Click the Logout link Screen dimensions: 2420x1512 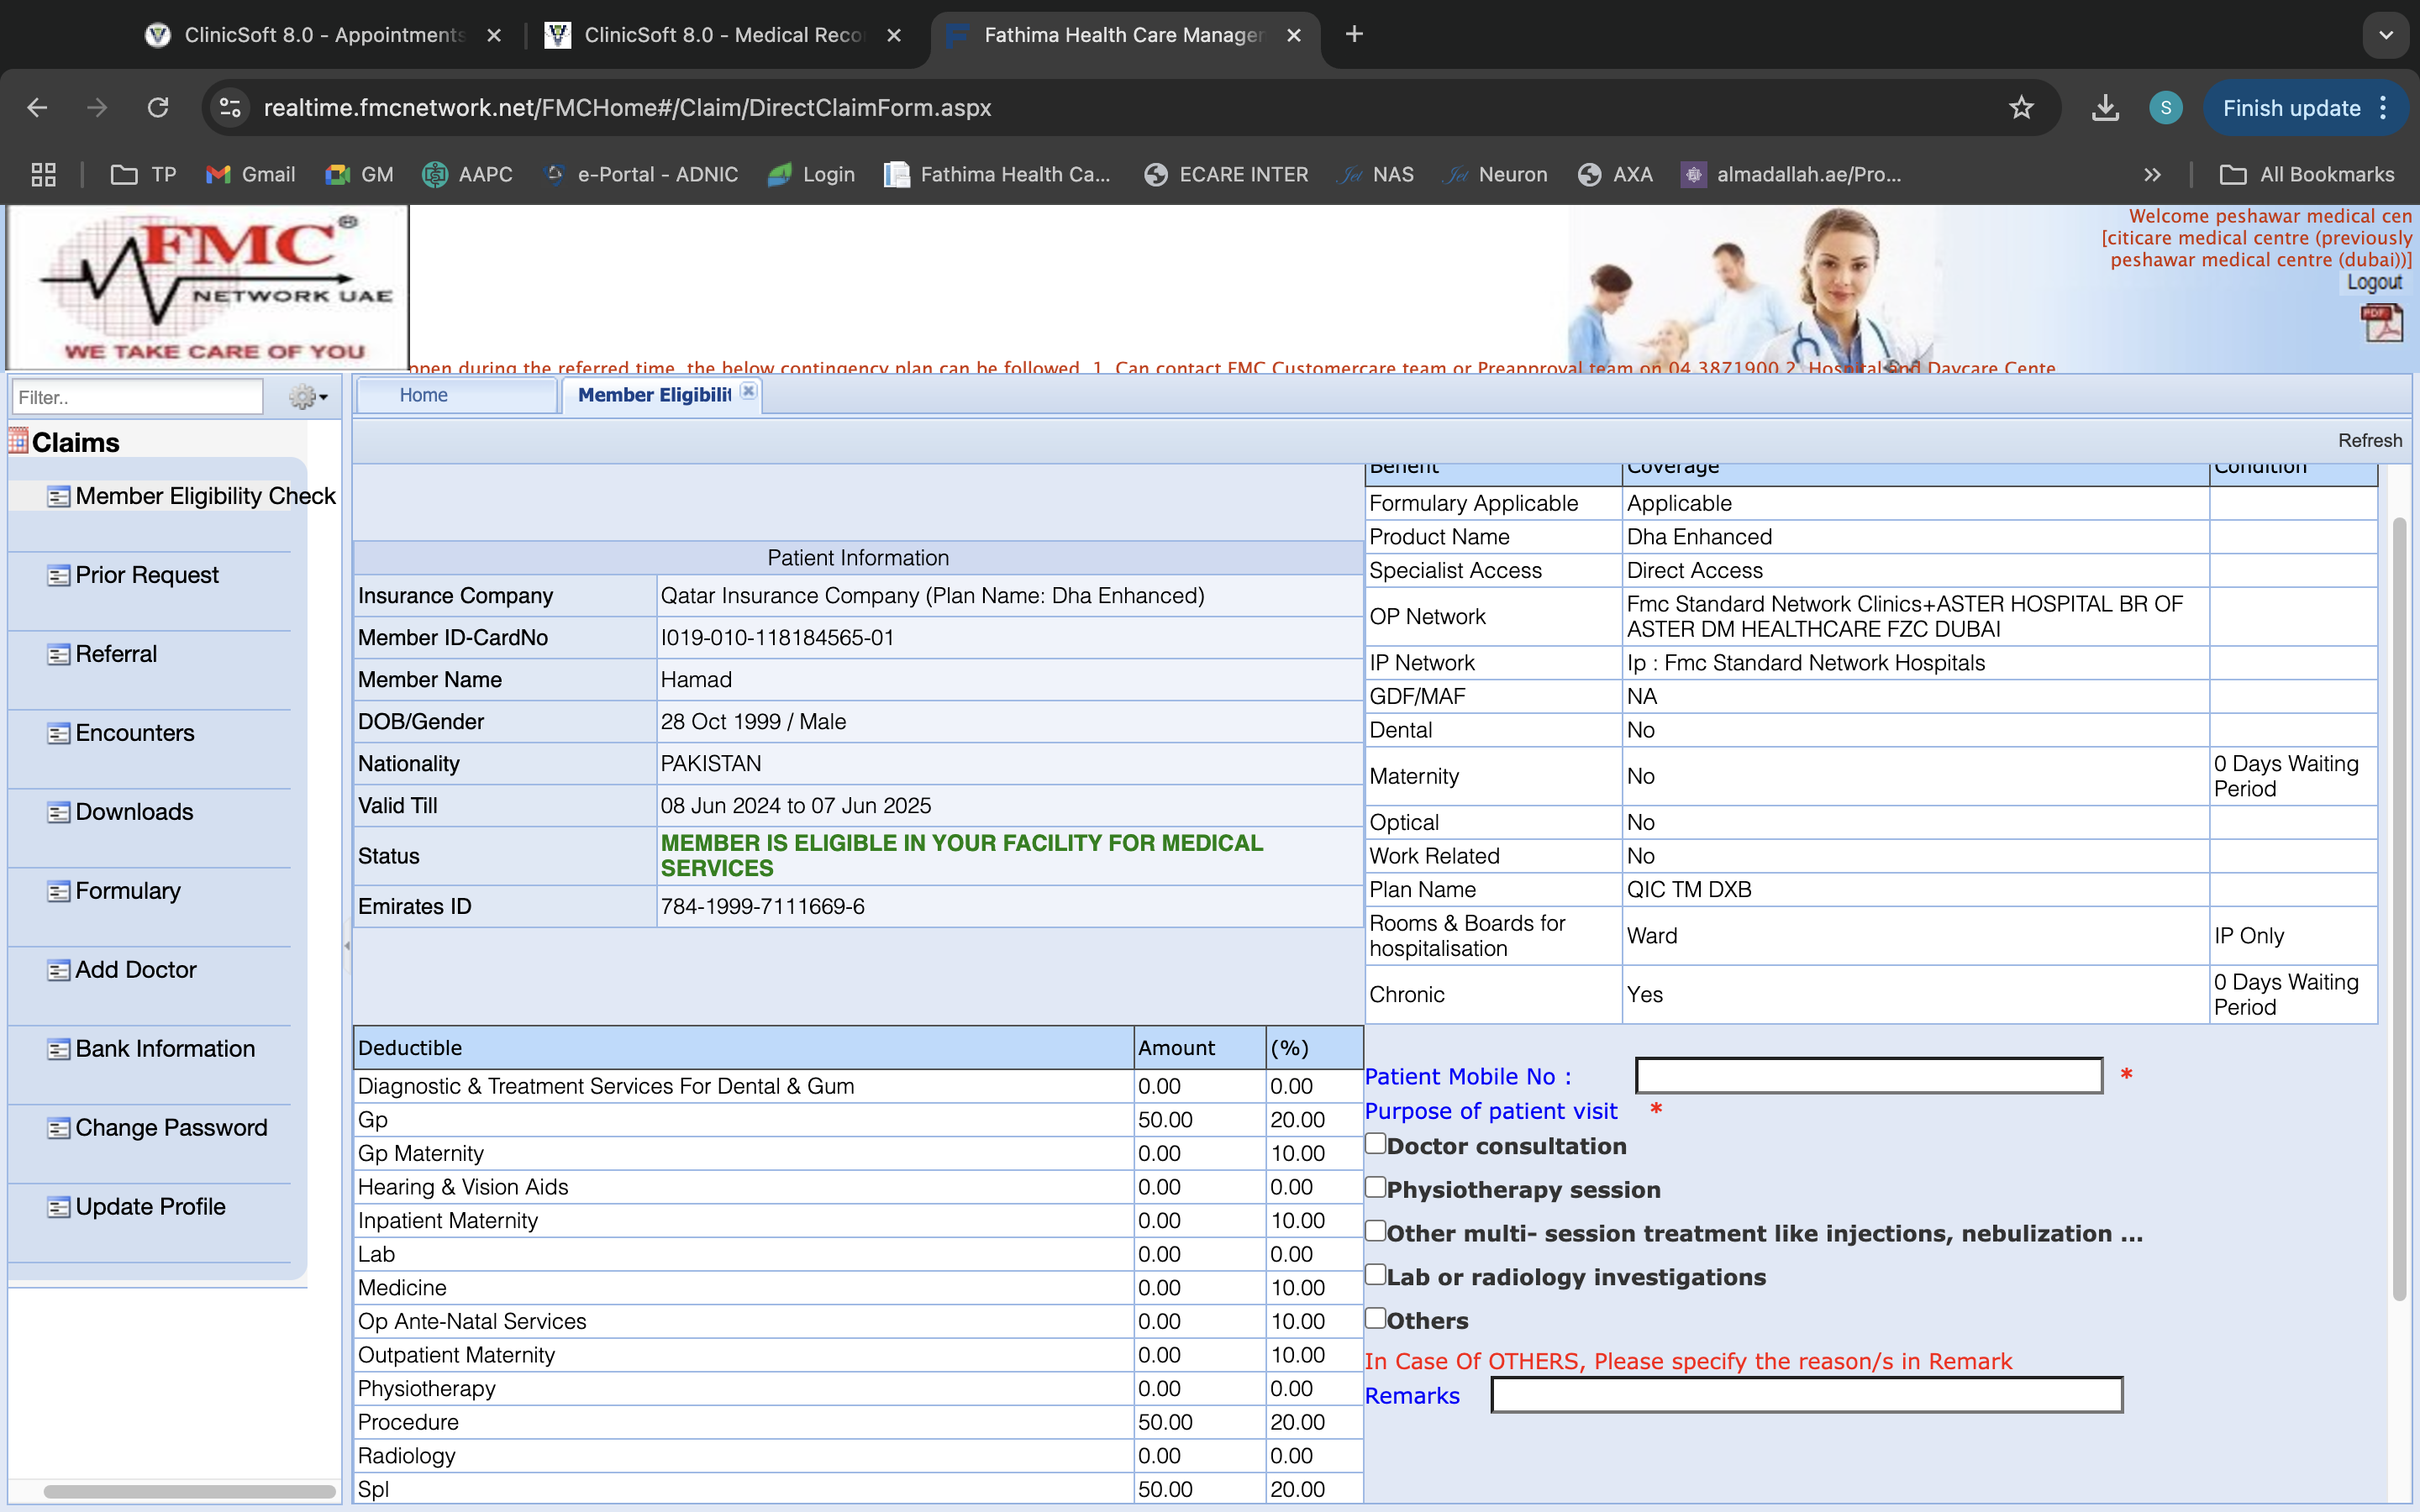click(x=2374, y=283)
